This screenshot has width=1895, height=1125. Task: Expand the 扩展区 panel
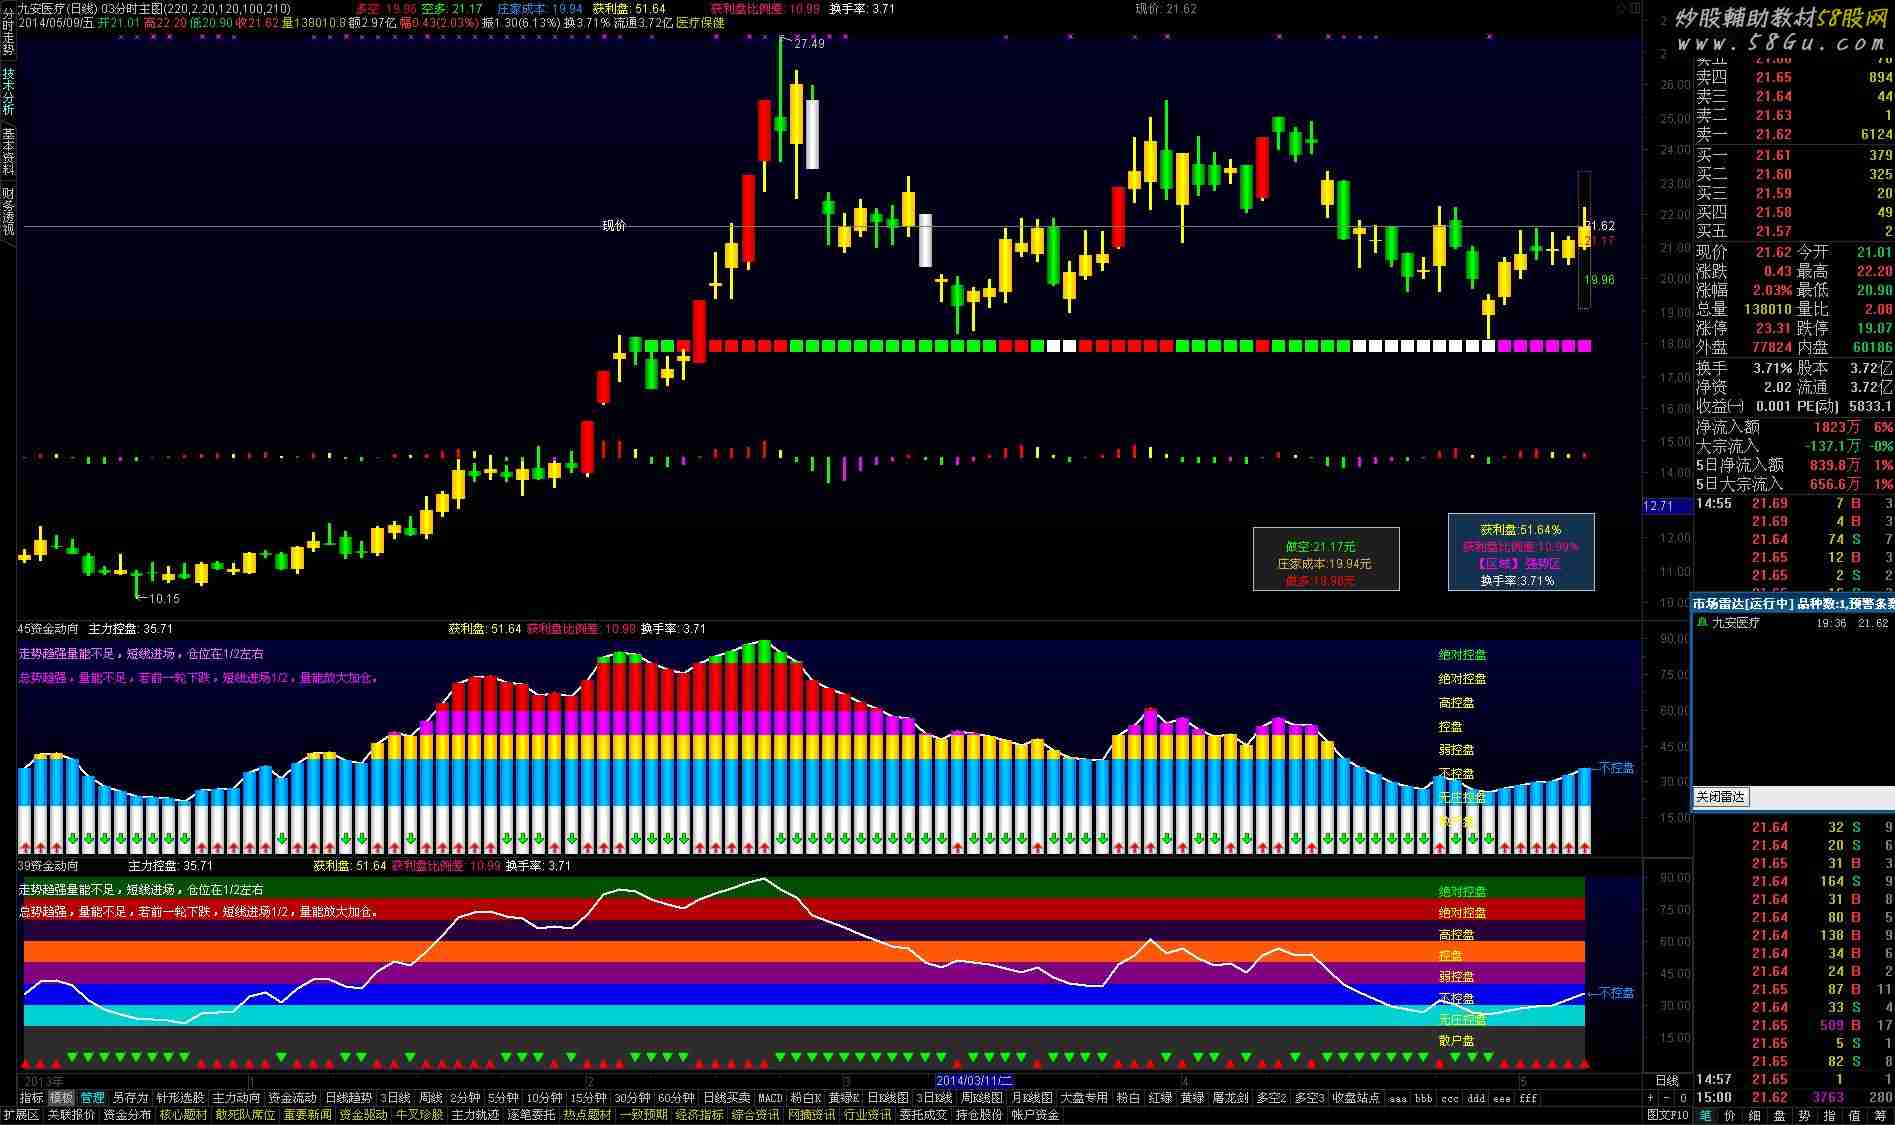pos(20,1115)
